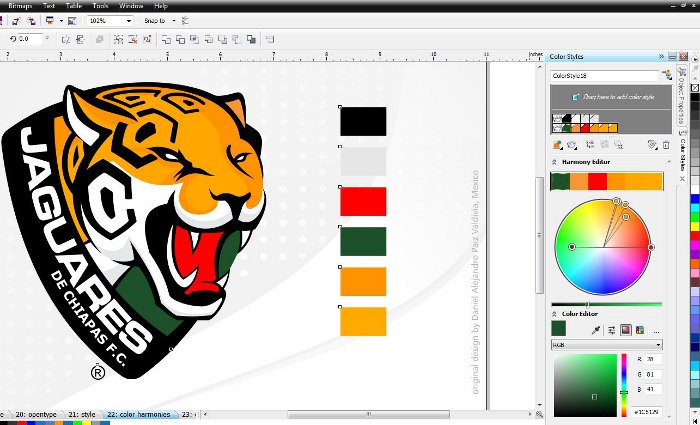Select the eyedropper tool in Color Editor
700x425 pixels.
click(x=596, y=330)
